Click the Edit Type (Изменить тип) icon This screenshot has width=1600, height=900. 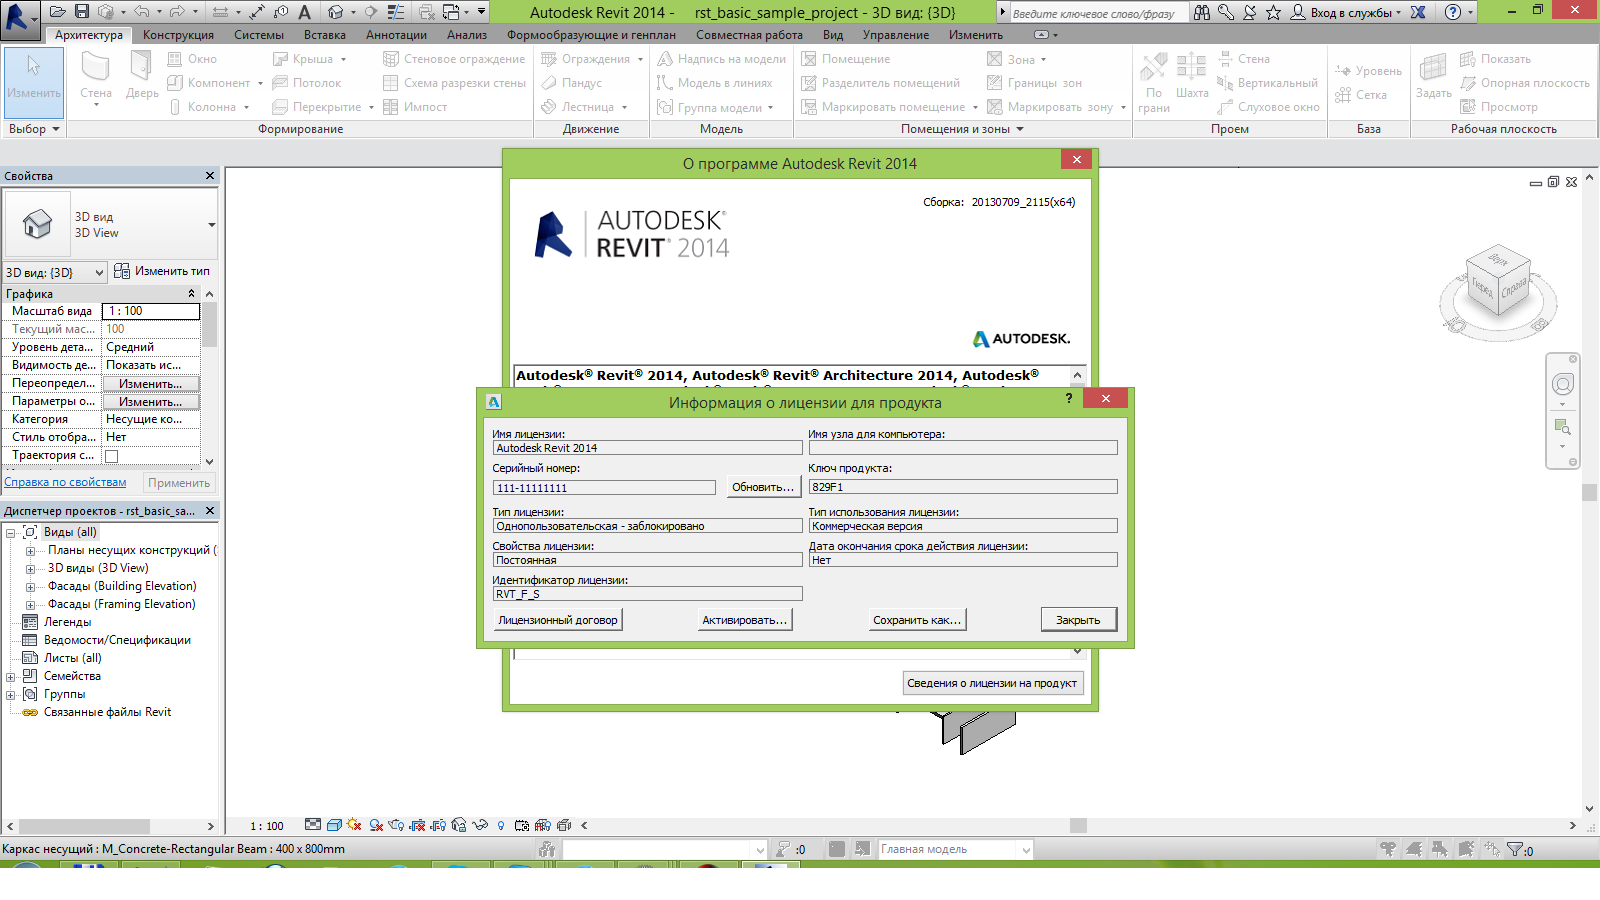[122, 271]
